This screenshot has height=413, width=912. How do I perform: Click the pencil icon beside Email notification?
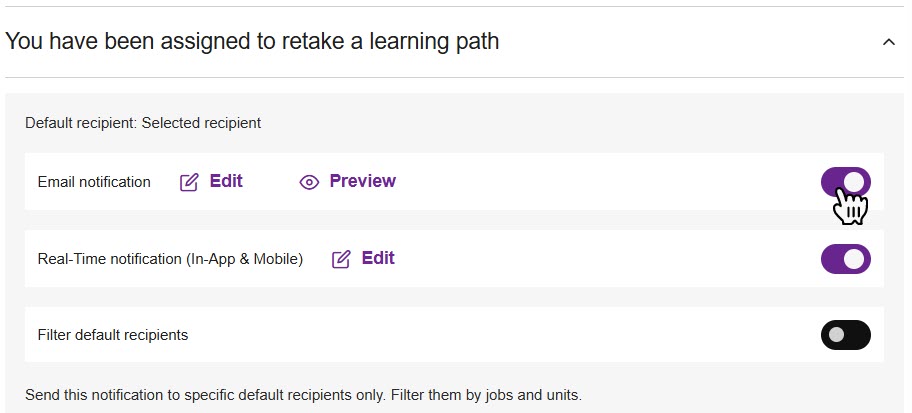click(x=189, y=182)
